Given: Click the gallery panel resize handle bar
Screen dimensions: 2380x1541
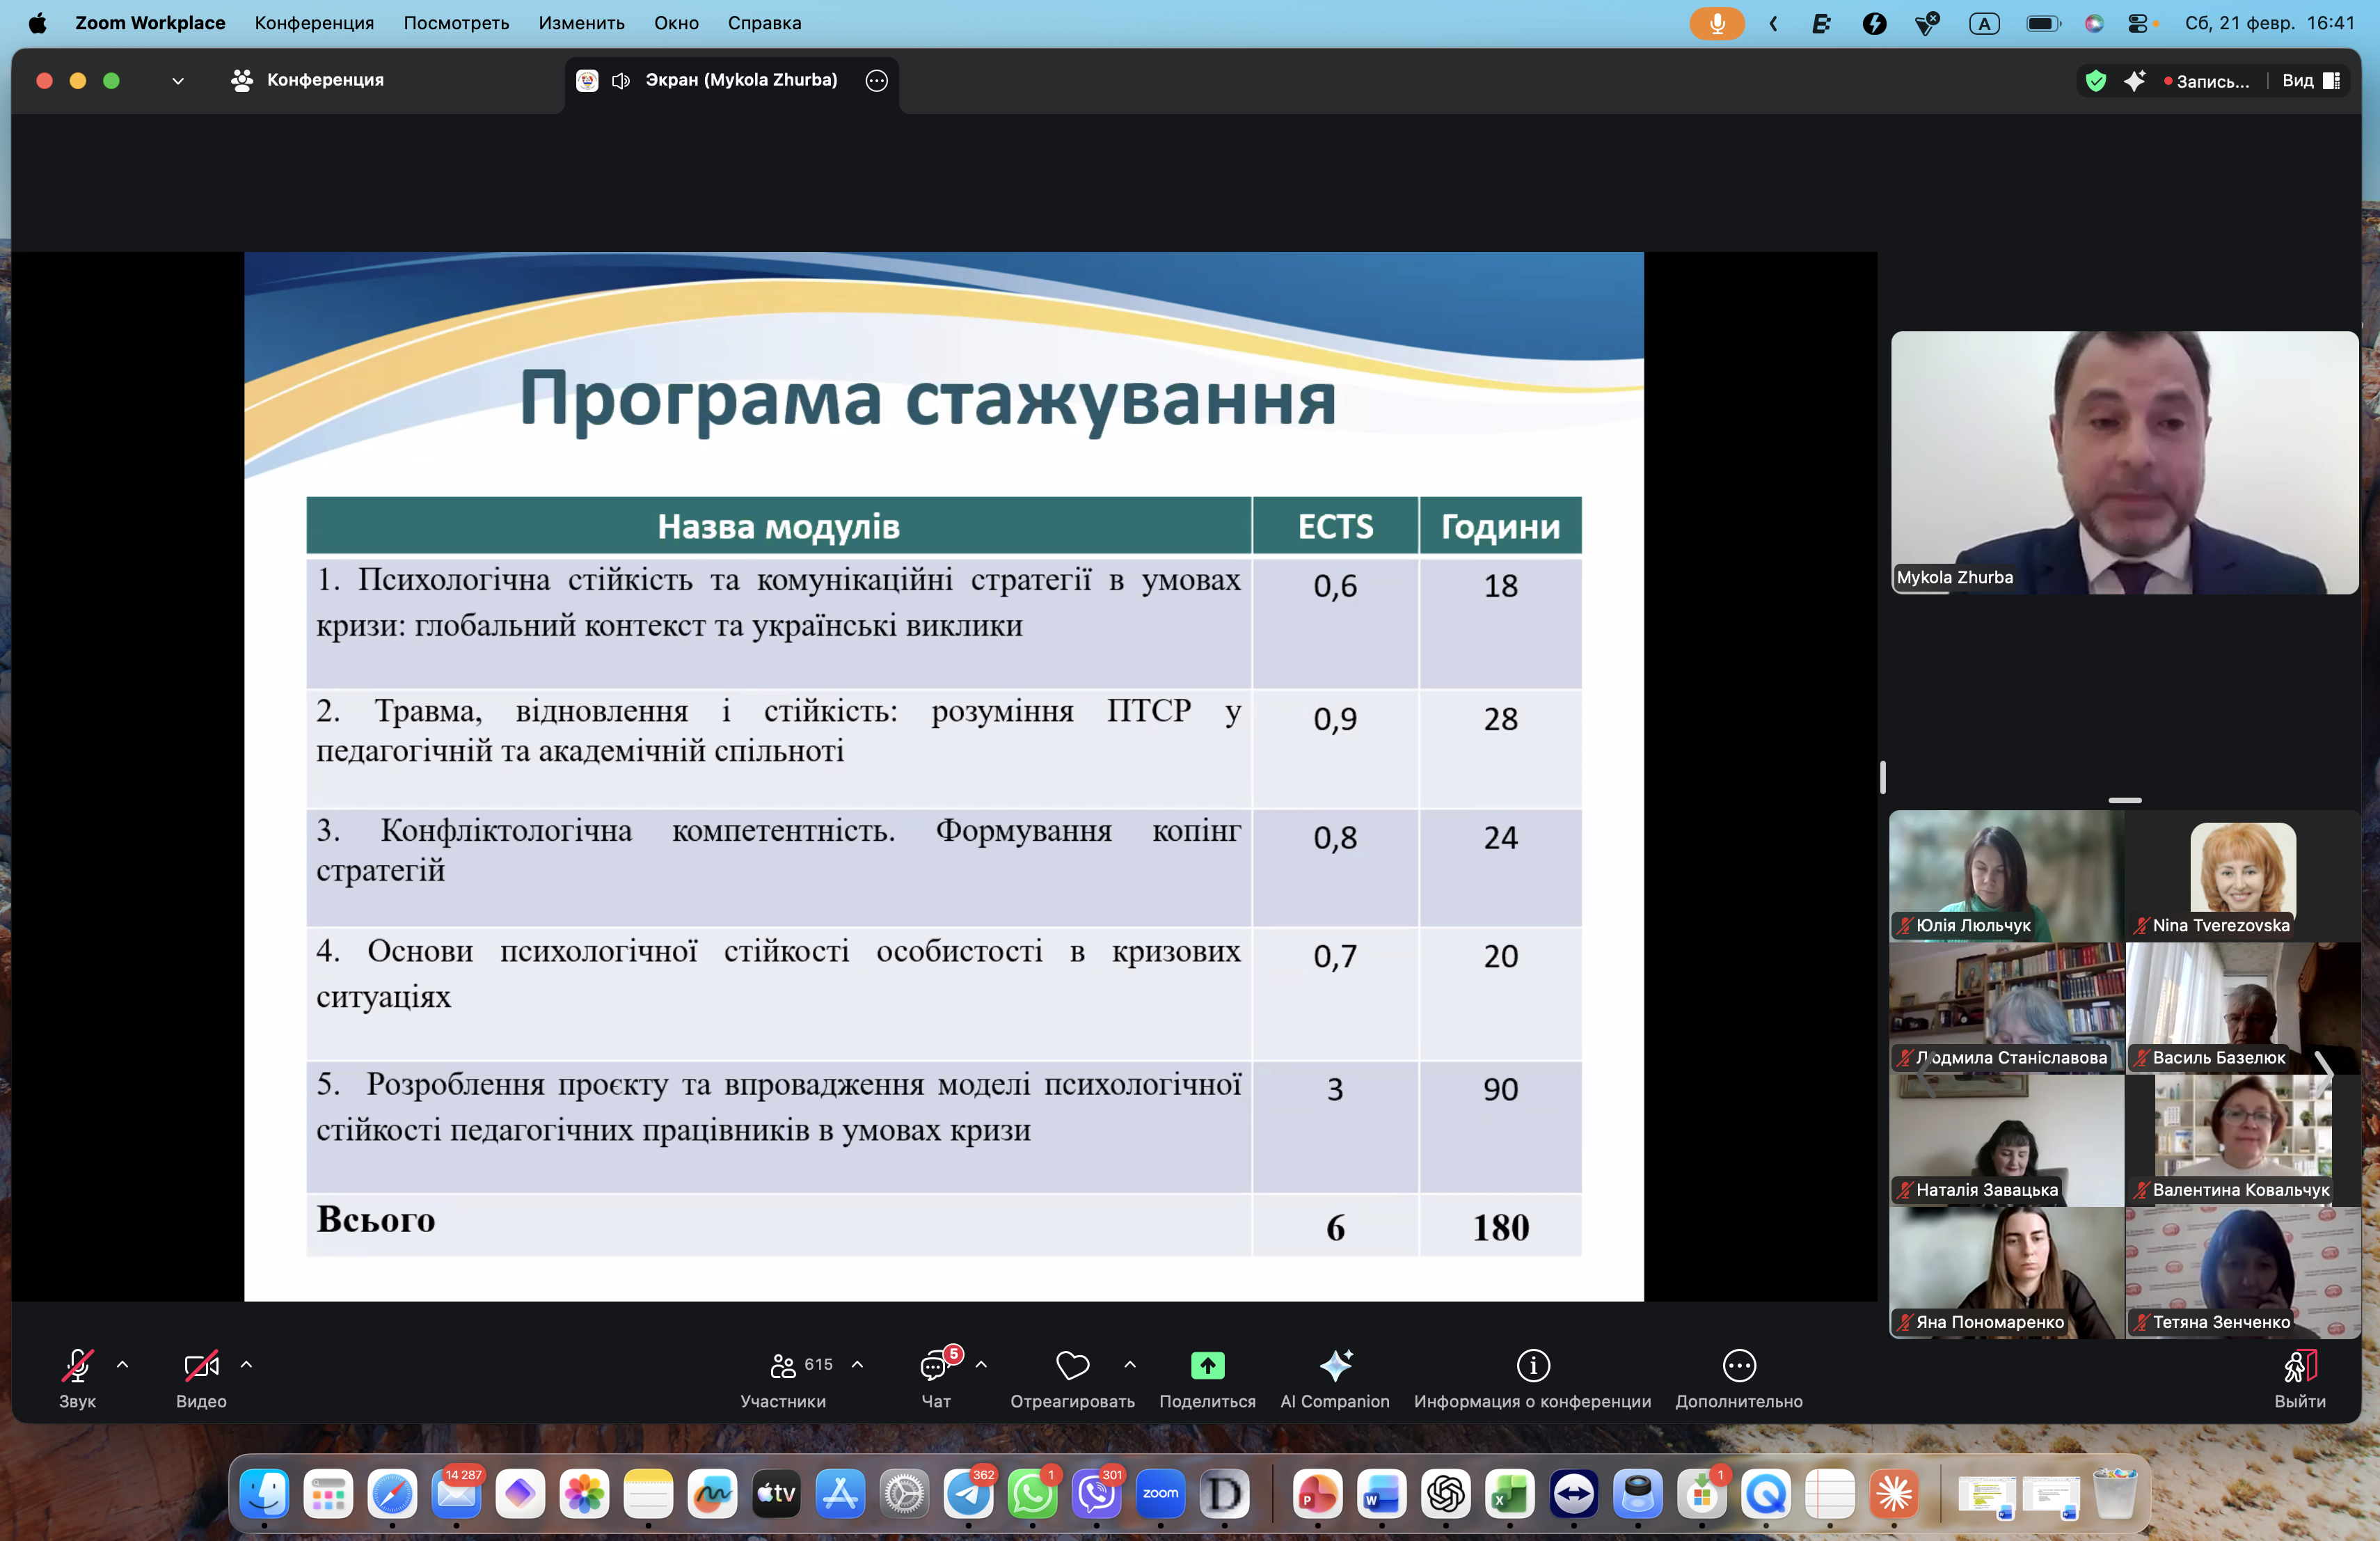Looking at the screenshot, I should tap(2124, 800).
